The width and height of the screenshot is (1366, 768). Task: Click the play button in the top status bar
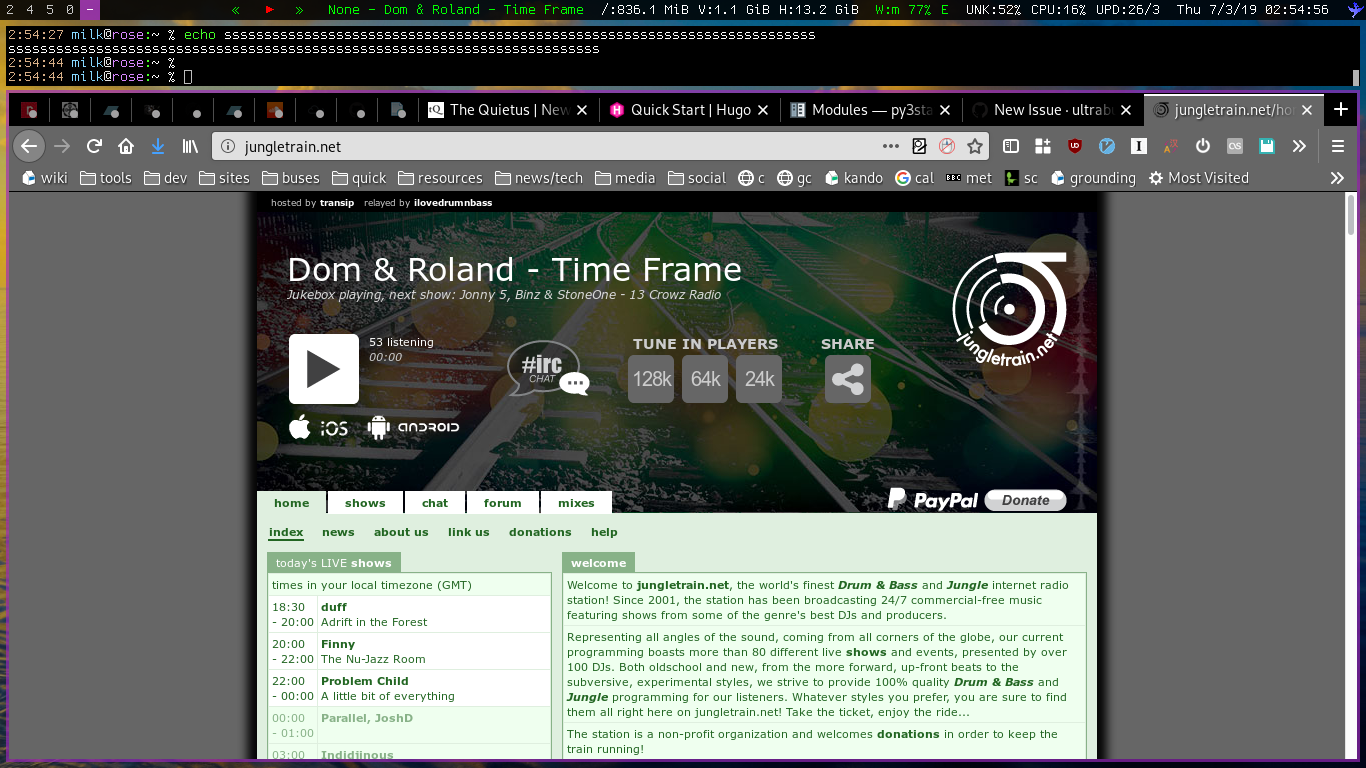(x=269, y=10)
